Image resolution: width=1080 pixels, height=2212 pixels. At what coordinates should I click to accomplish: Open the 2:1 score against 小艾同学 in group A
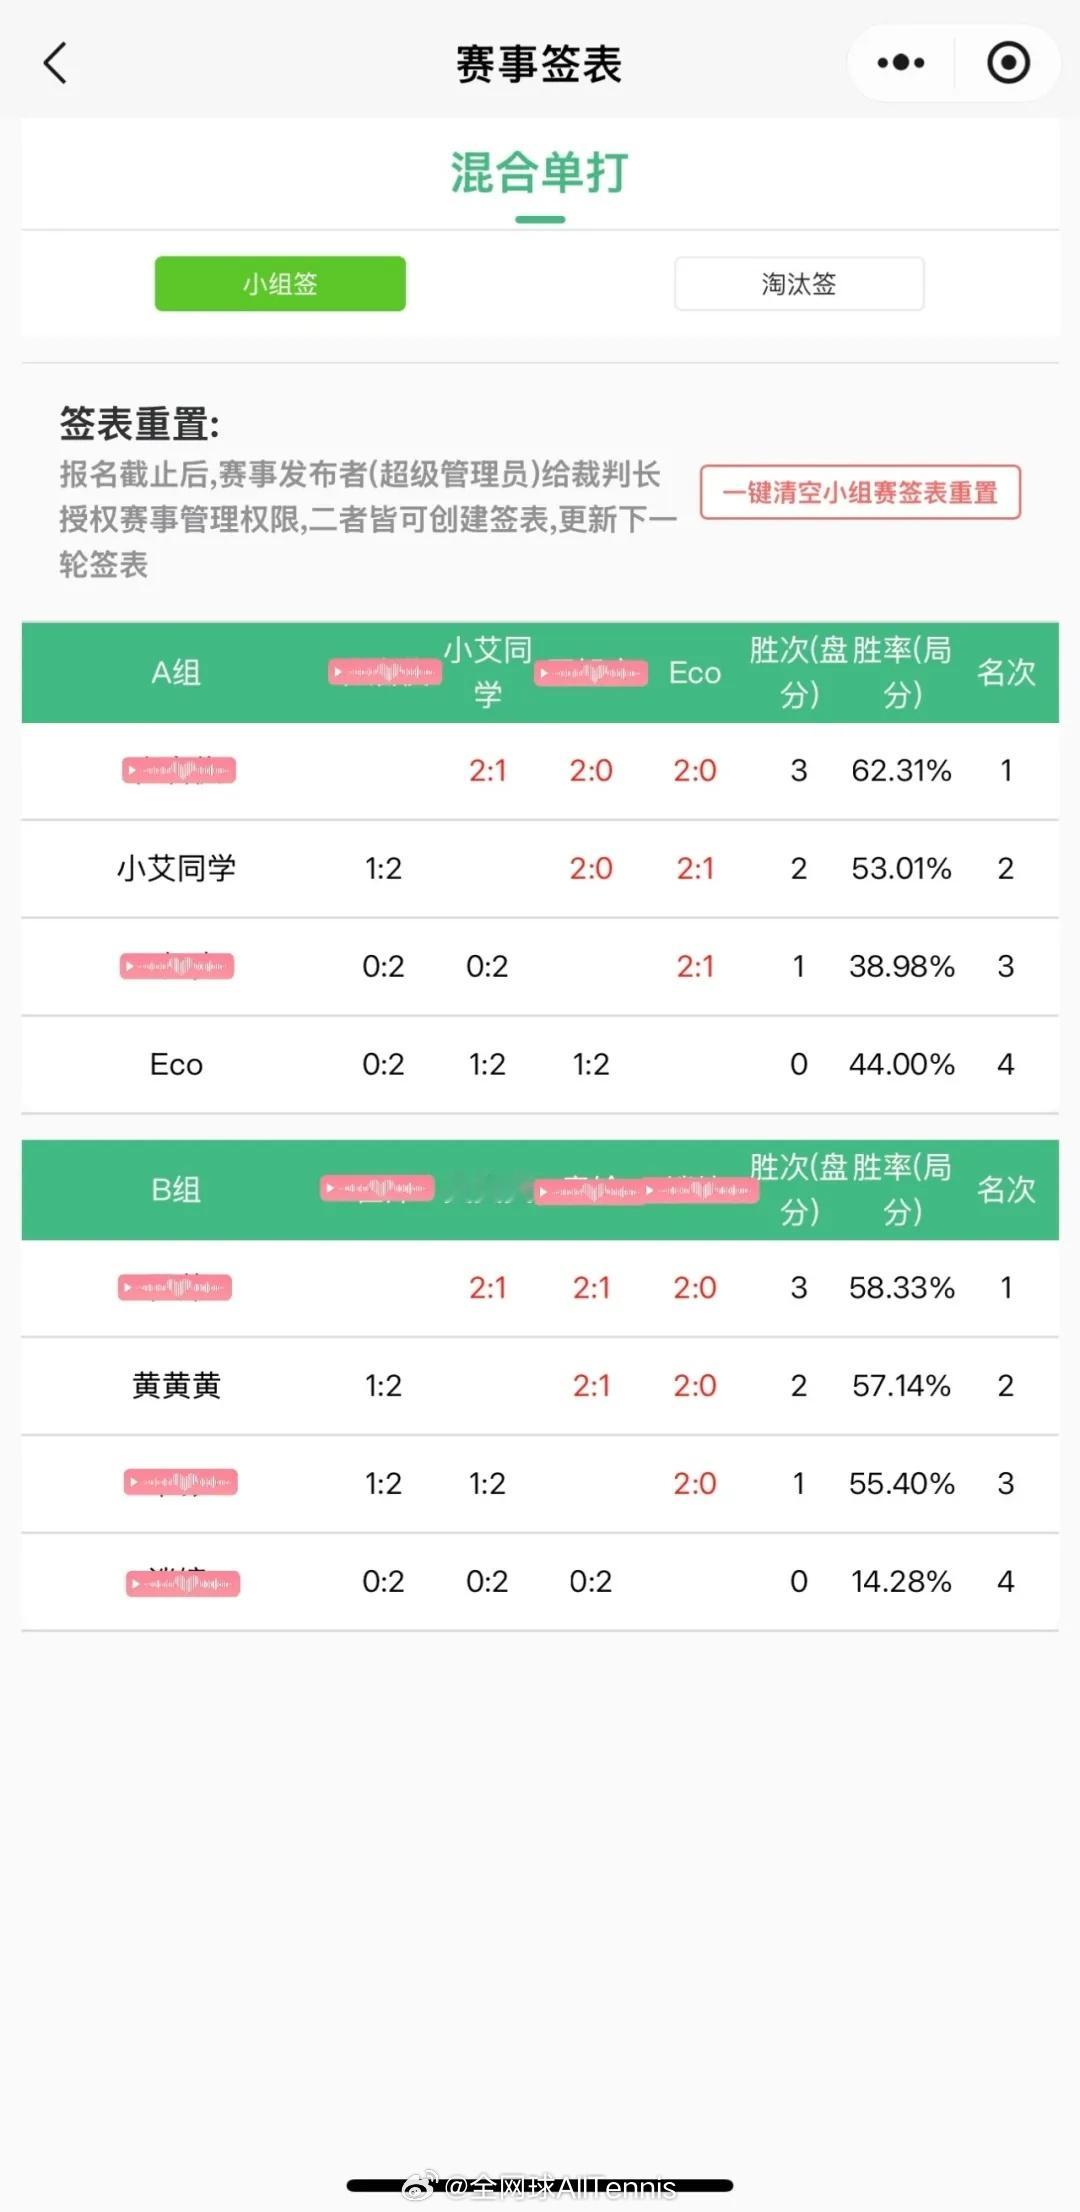pyautogui.click(x=487, y=771)
